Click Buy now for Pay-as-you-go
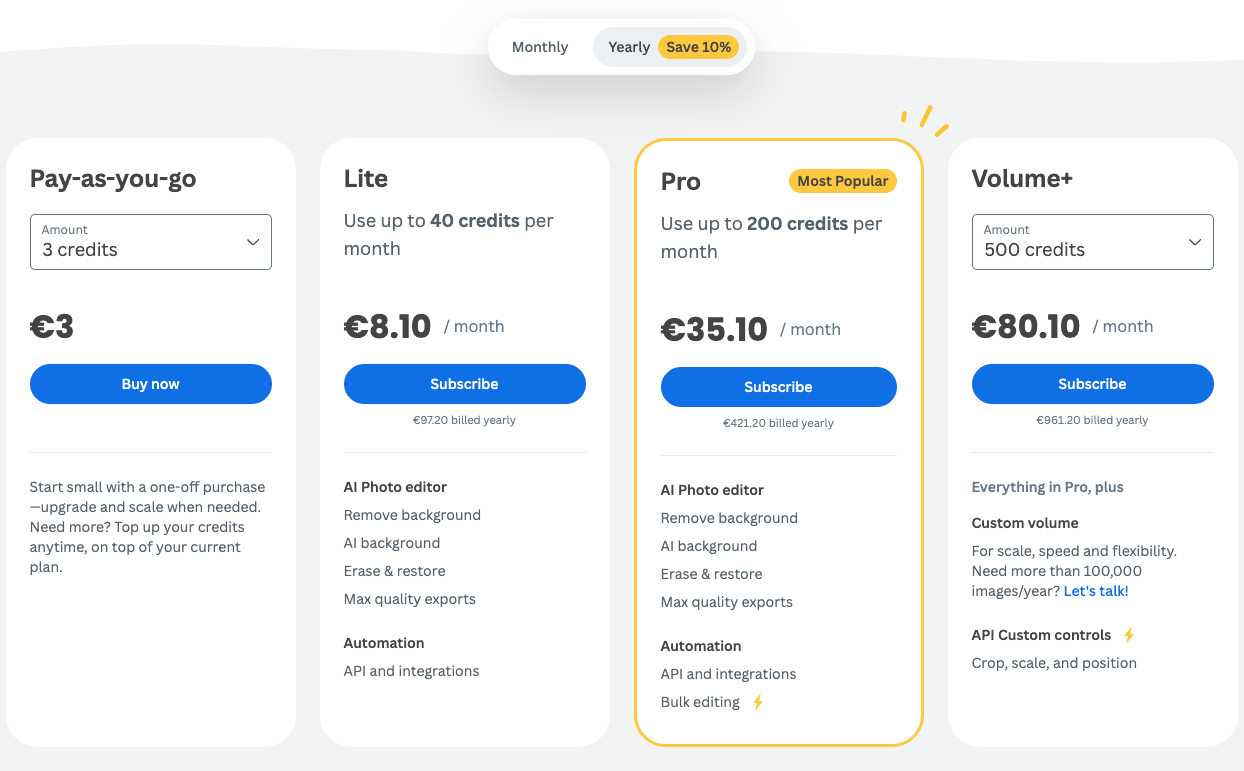Image resolution: width=1244 pixels, height=771 pixels. (150, 384)
